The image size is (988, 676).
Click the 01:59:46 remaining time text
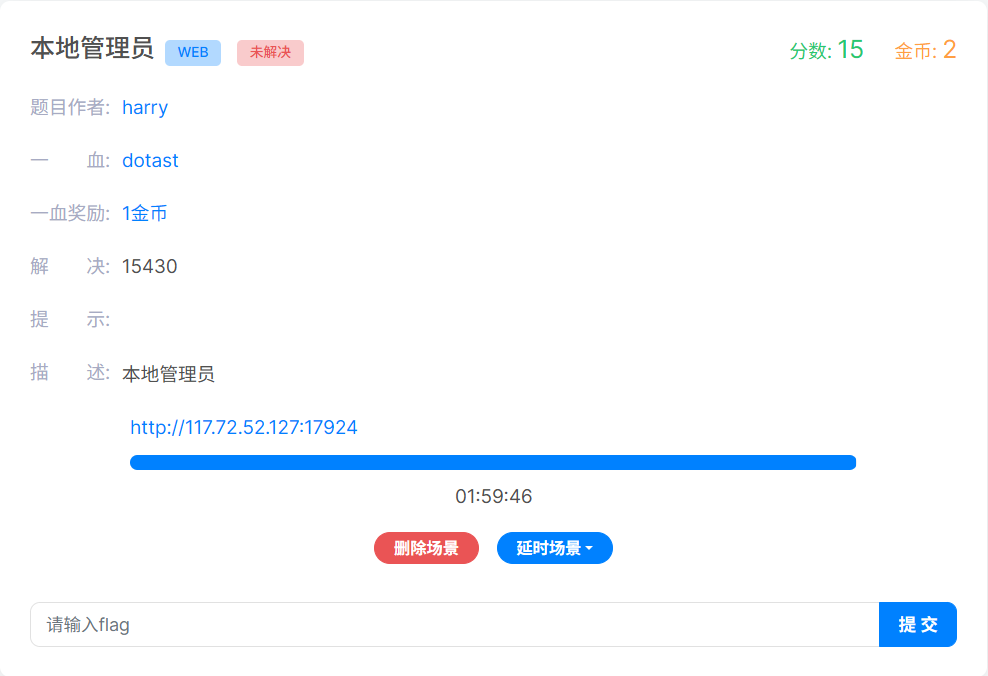pyautogui.click(x=493, y=496)
